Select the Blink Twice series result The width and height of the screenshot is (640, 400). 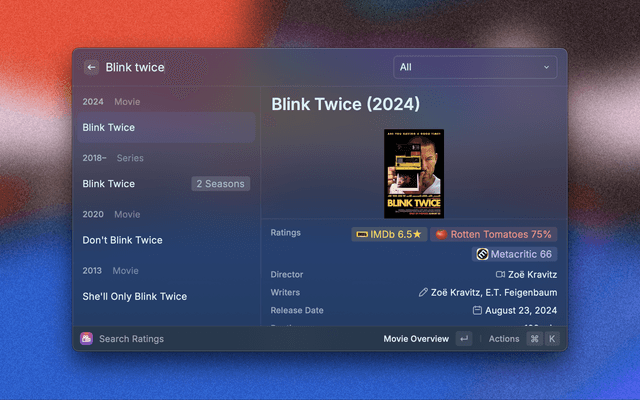166,184
